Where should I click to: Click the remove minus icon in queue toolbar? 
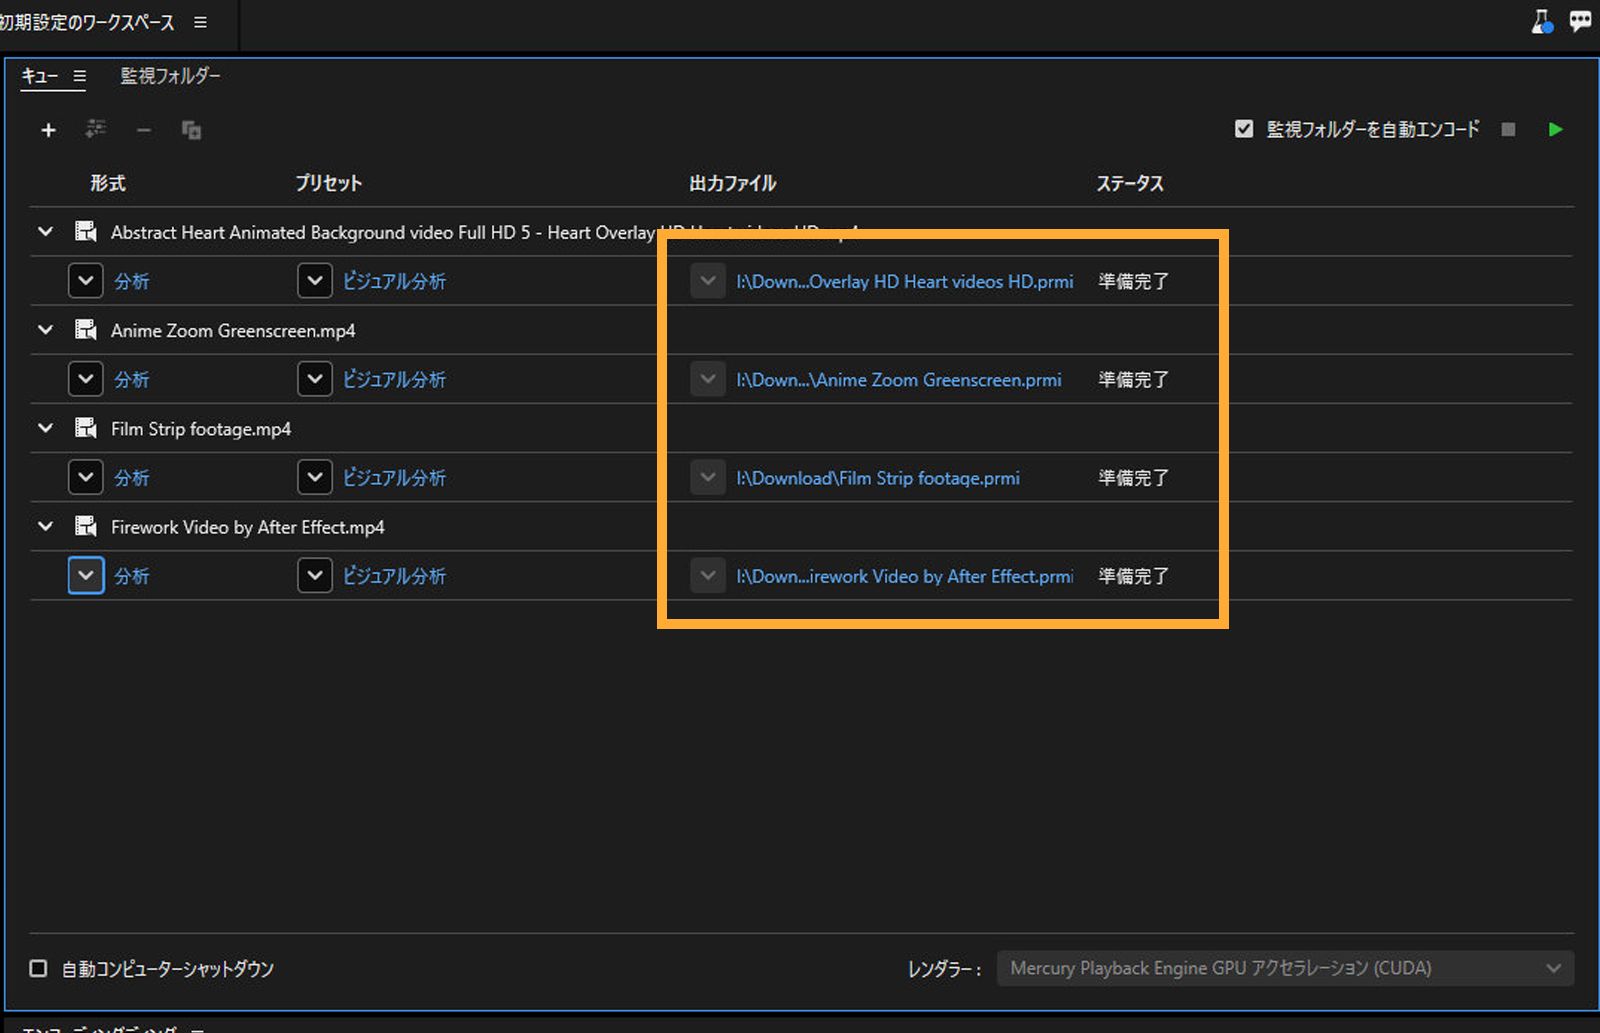144,130
